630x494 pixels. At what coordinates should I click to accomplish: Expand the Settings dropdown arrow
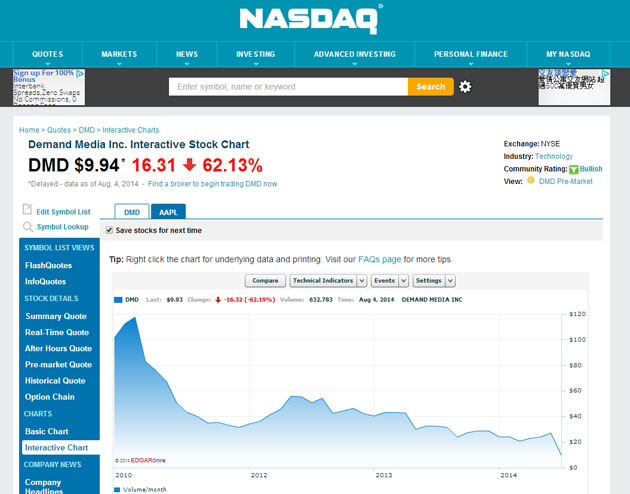point(450,281)
